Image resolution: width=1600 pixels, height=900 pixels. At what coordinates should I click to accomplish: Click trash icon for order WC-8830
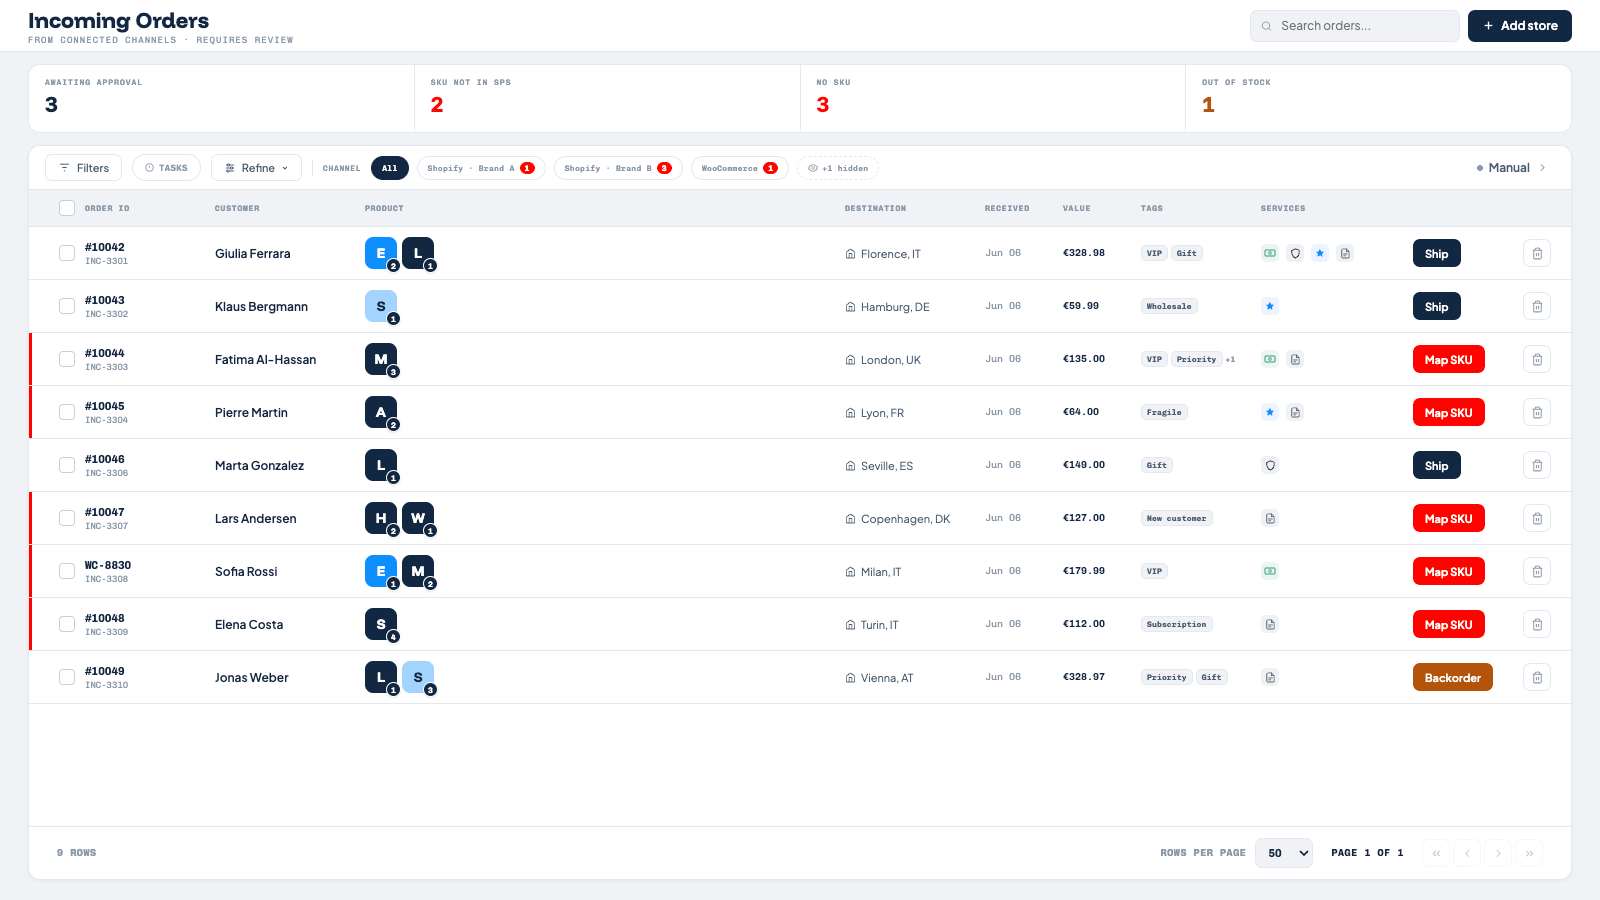(x=1537, y=571)
